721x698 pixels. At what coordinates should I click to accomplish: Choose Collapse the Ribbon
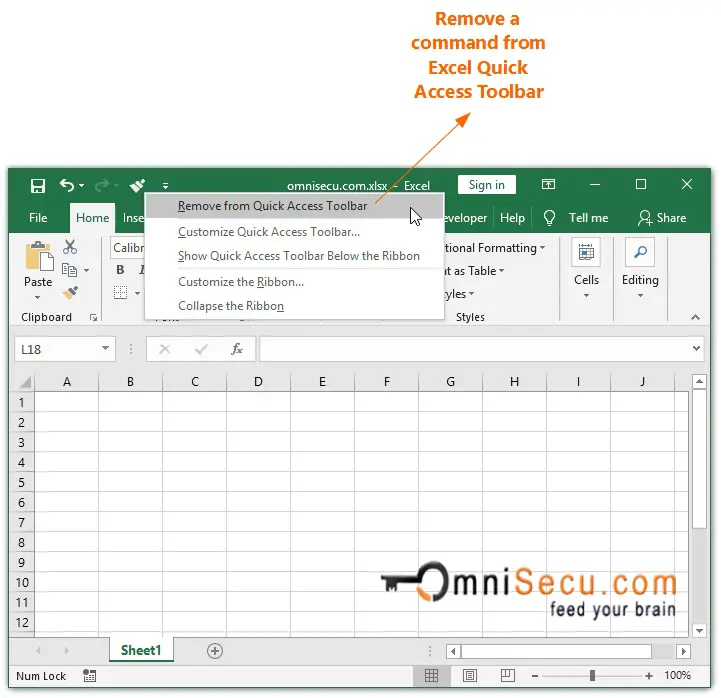click(x=294, y=306)
